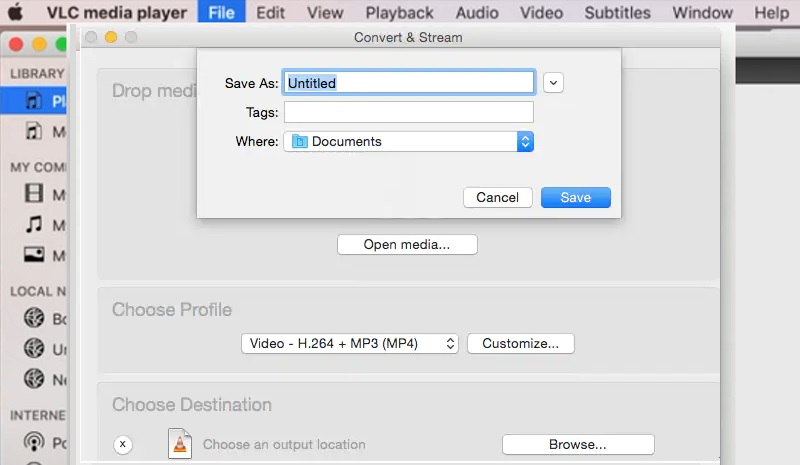Select the media library music-note sidebar icon

point(34,131)
